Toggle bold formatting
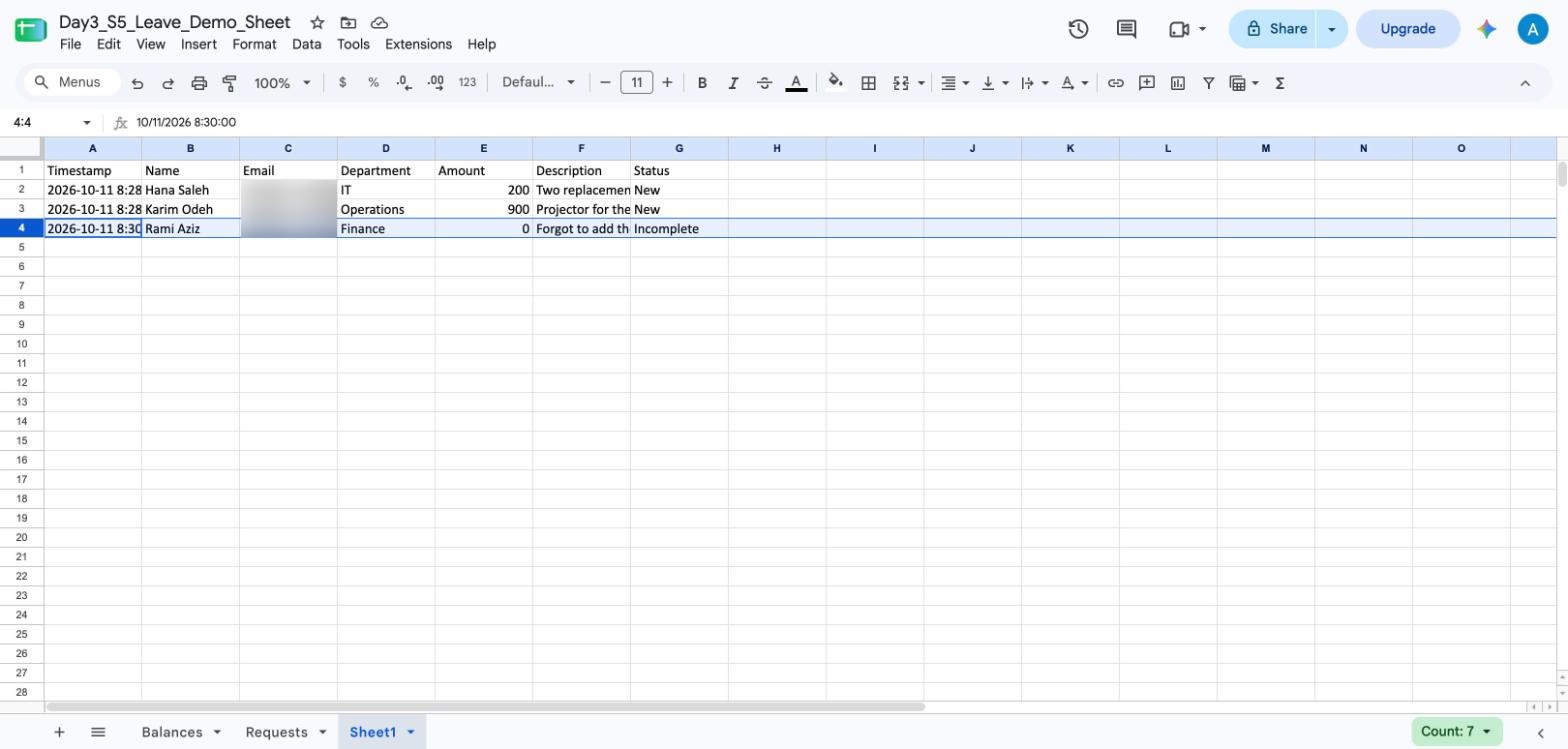 [x=702, y=83]
